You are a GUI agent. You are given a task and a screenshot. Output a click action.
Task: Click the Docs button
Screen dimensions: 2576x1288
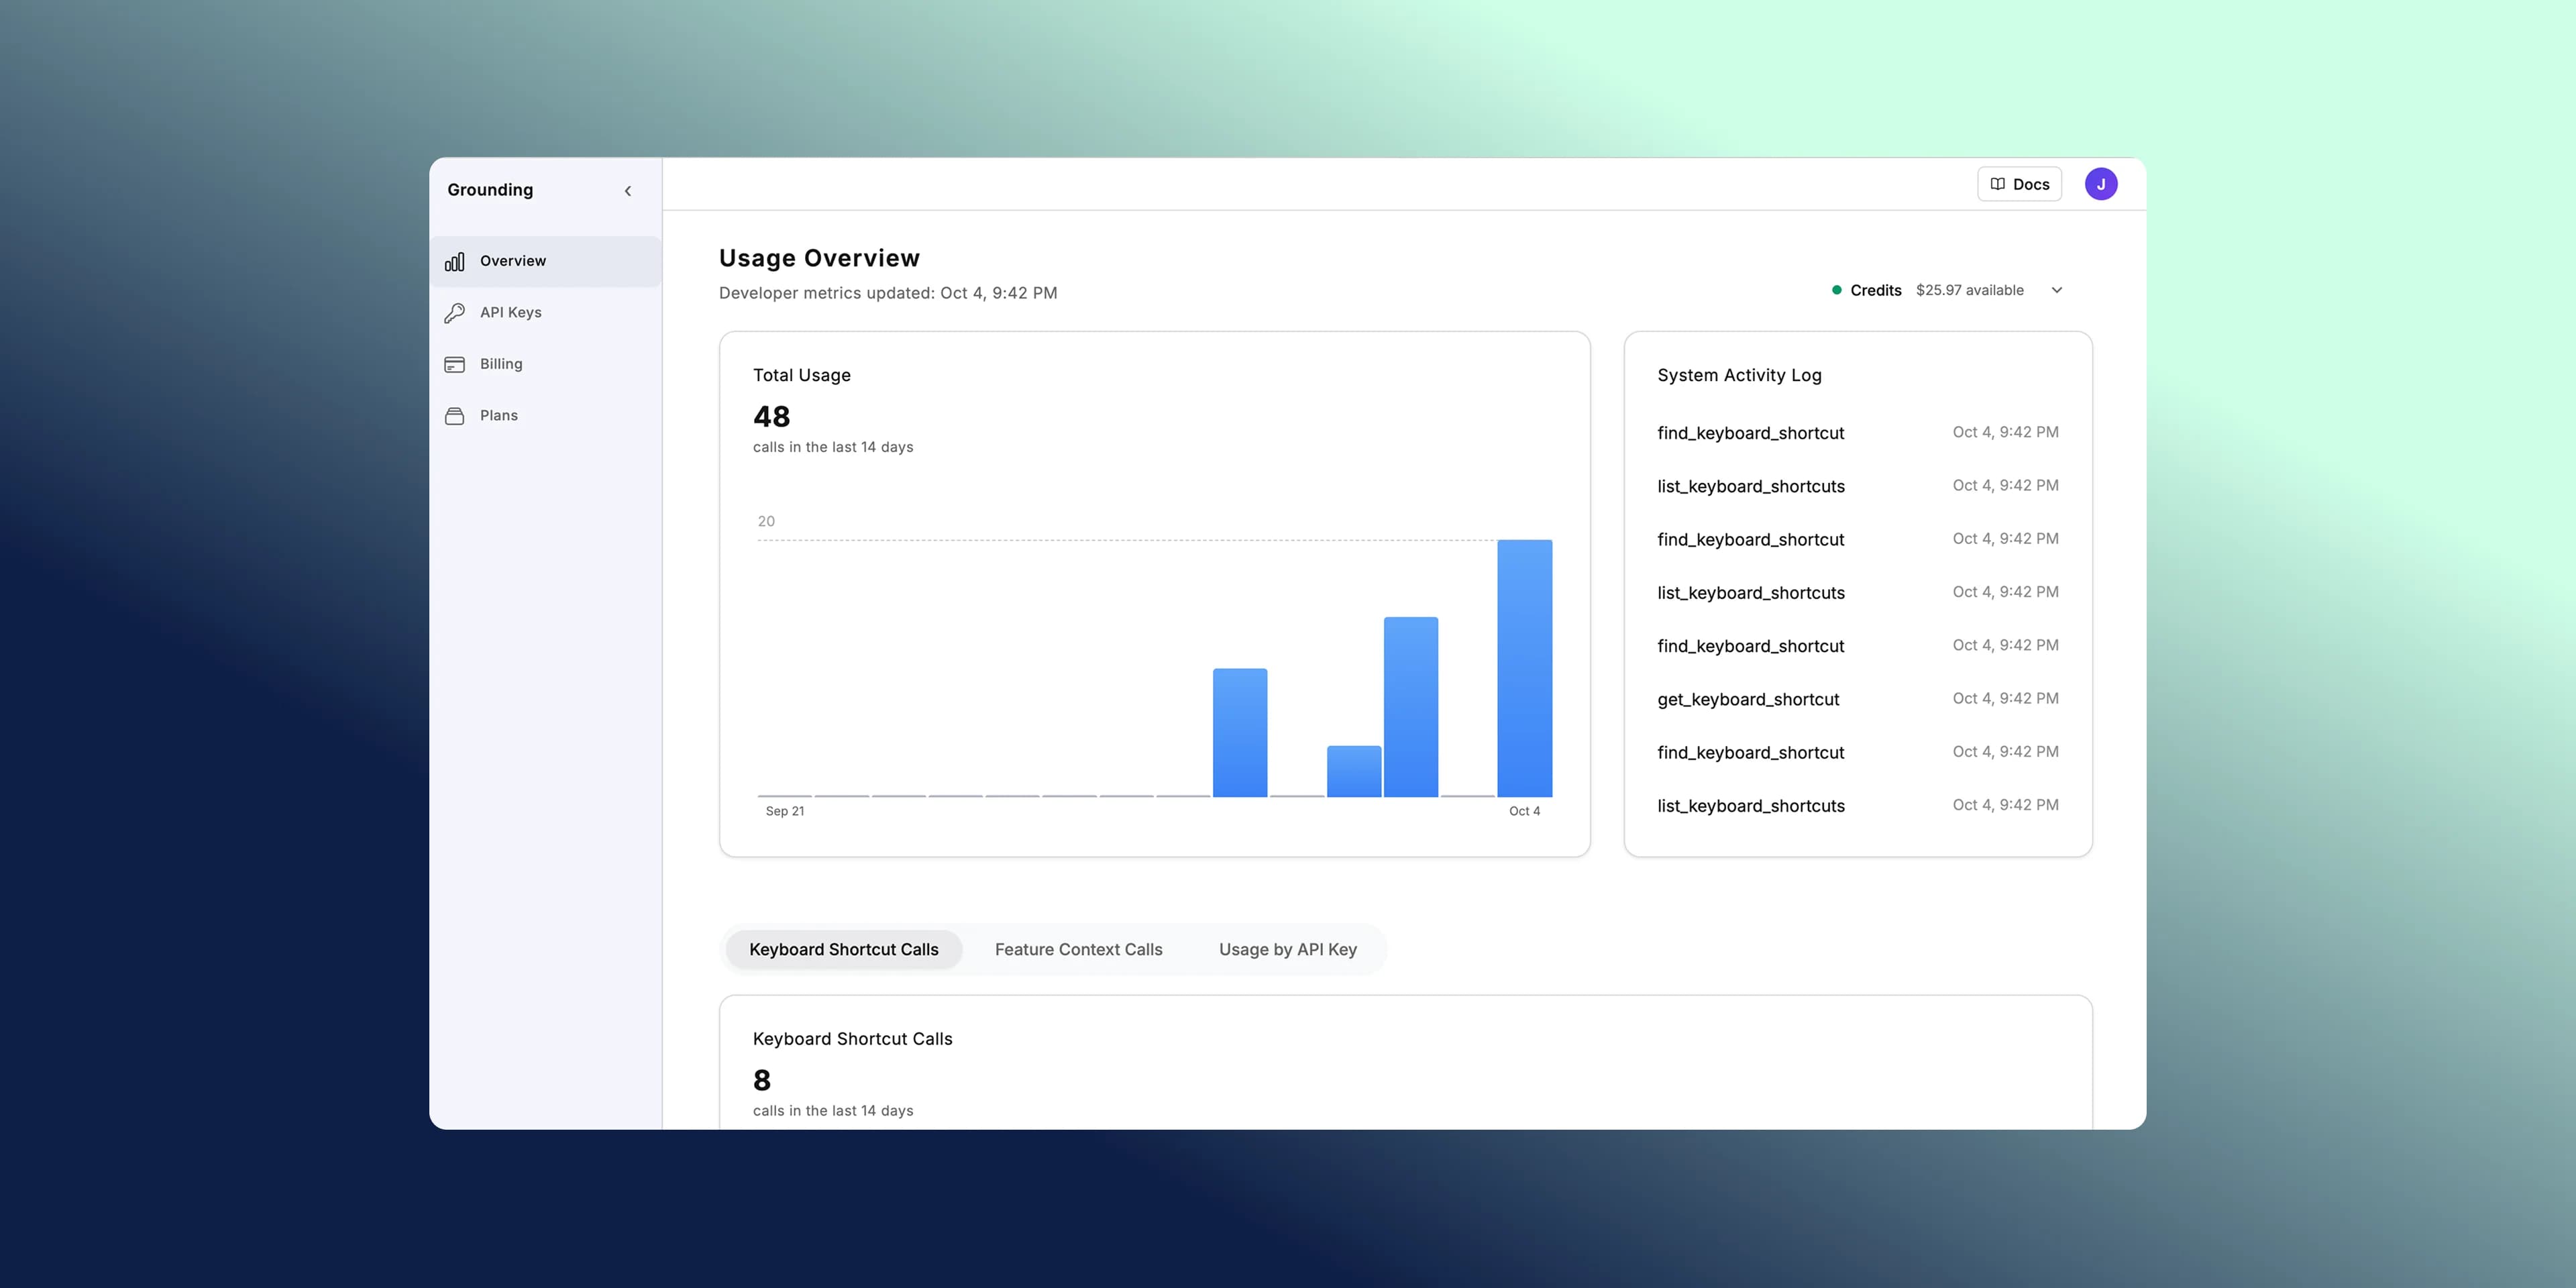[x=2019, y=184]
